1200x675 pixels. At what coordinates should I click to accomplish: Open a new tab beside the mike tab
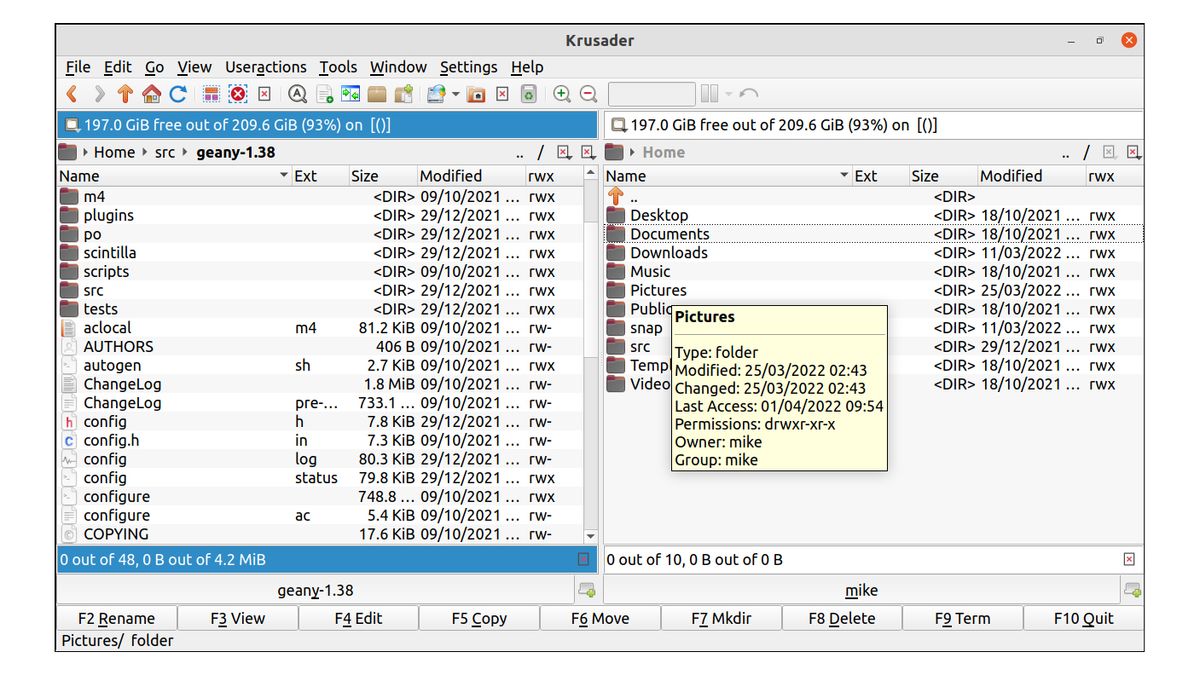[1131, 592]
